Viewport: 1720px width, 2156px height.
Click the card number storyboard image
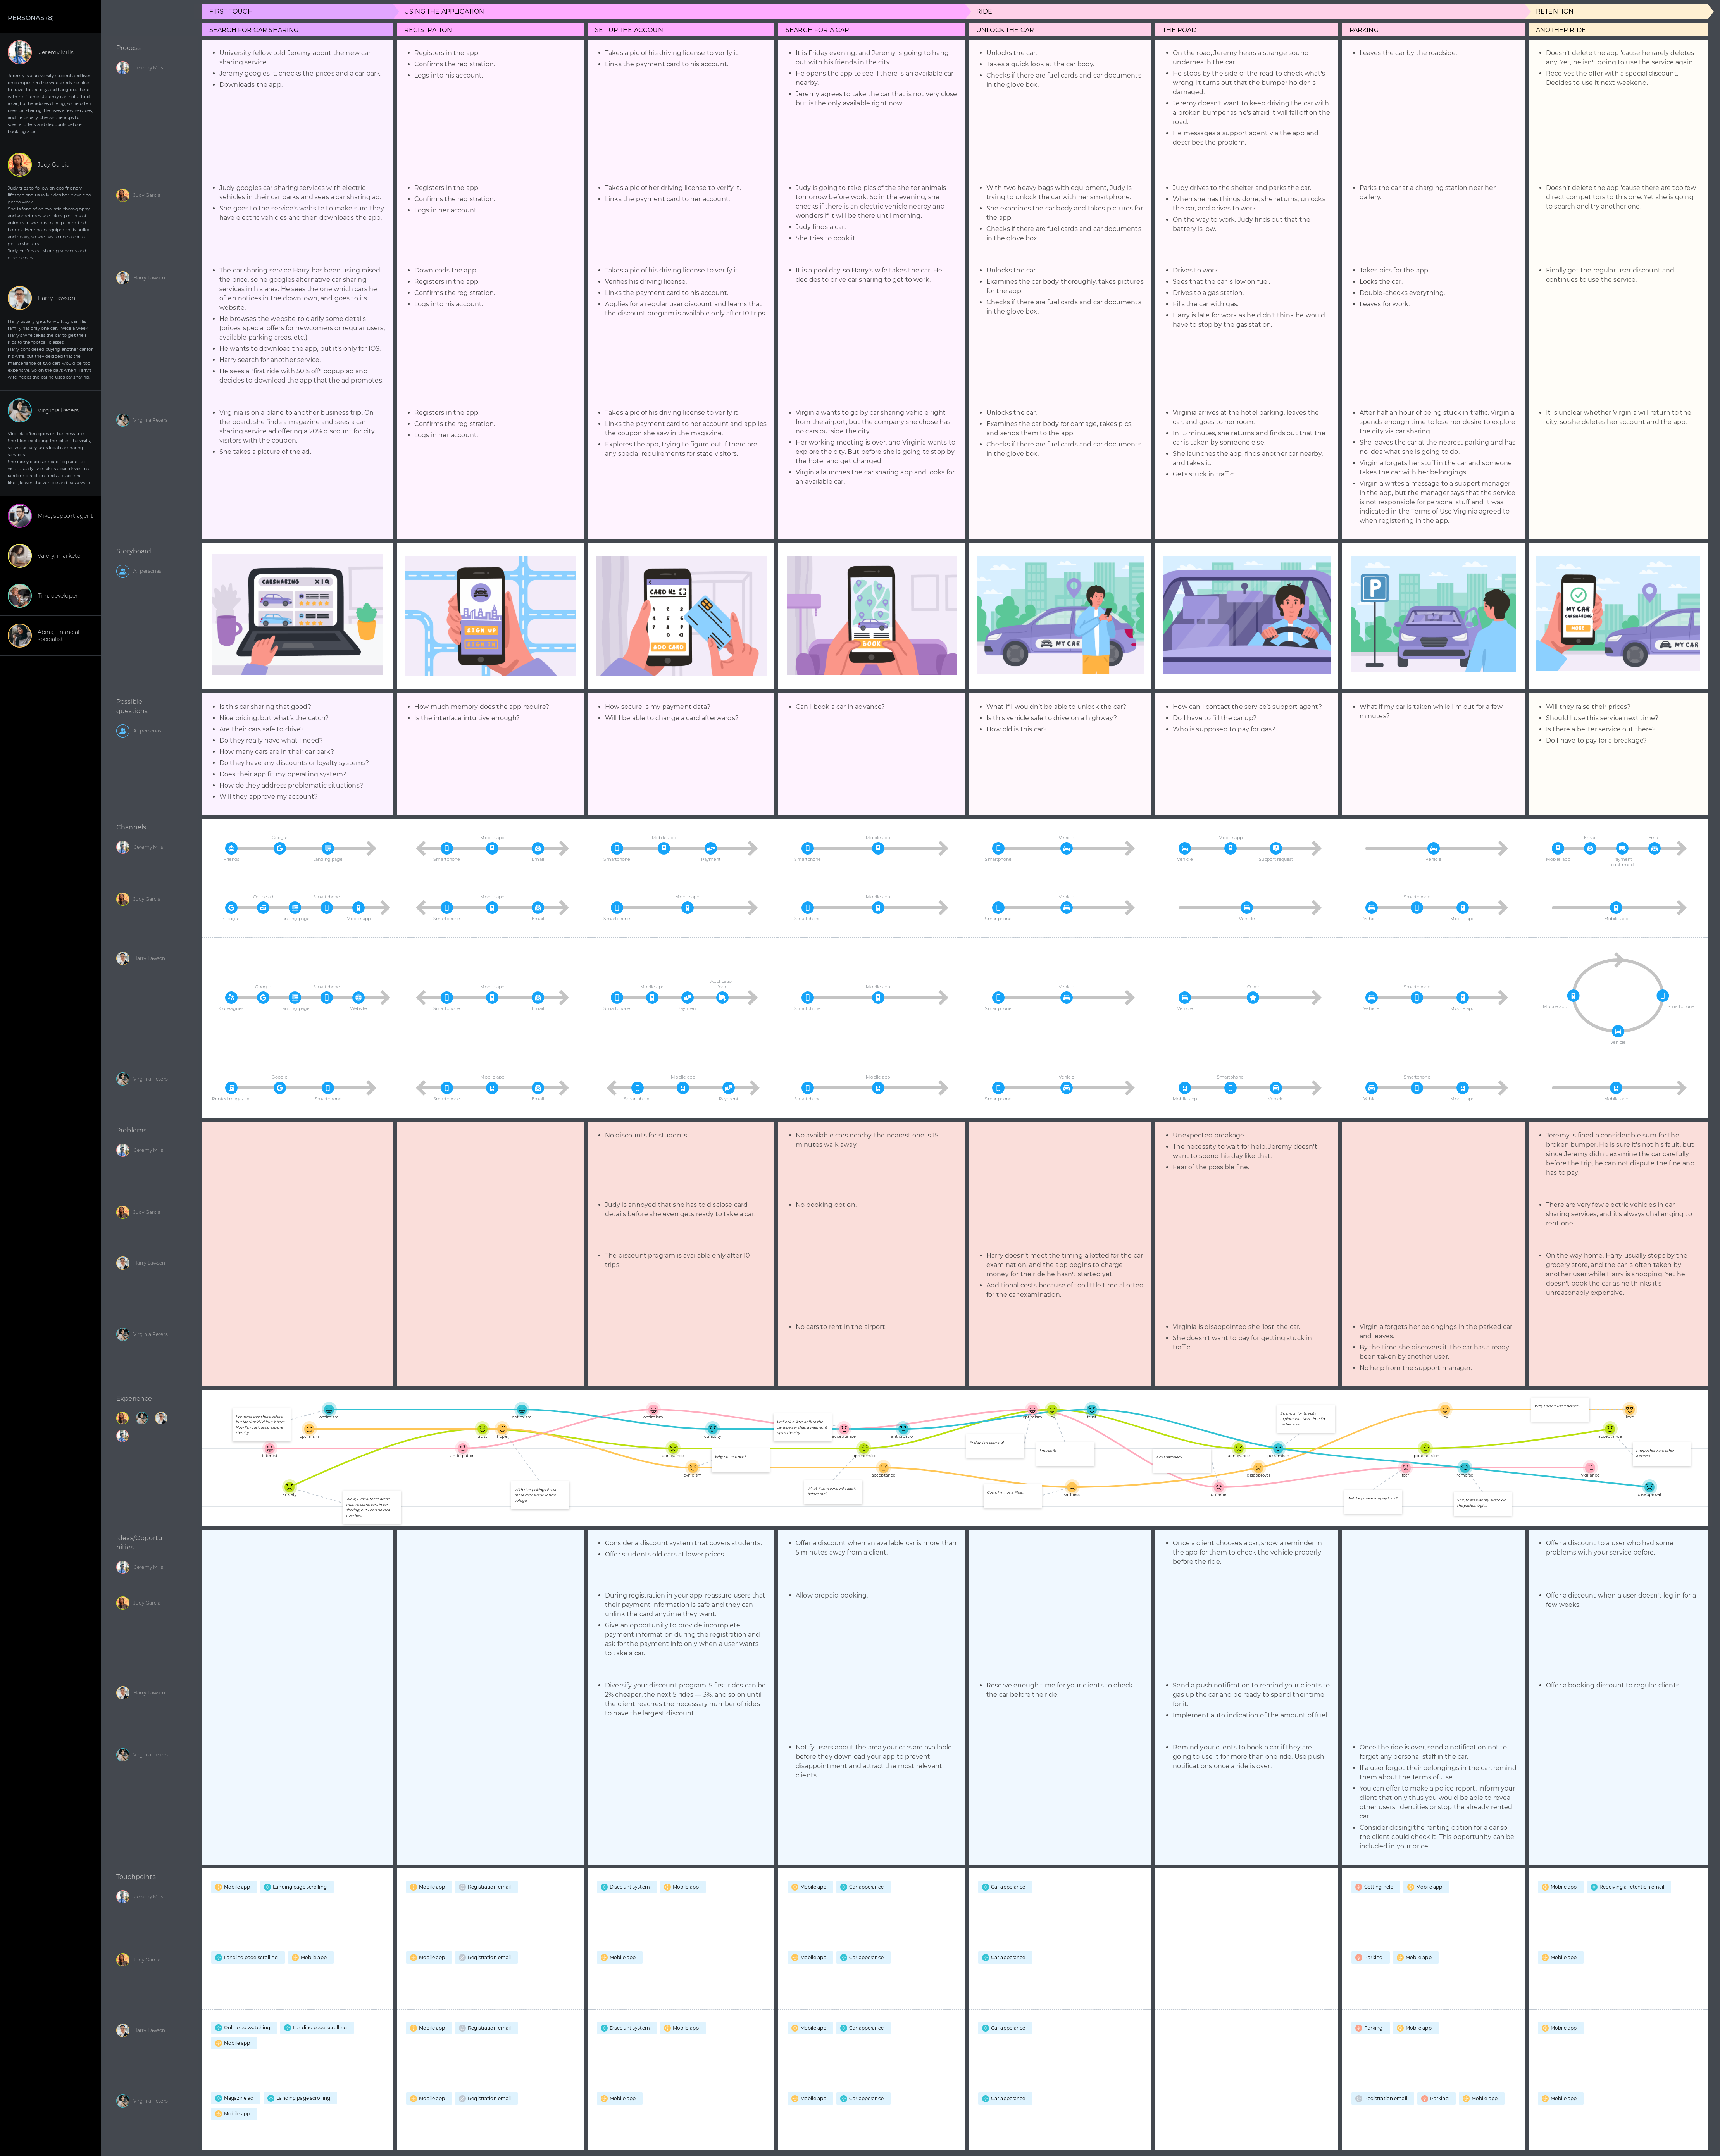(x=681, y=616)
